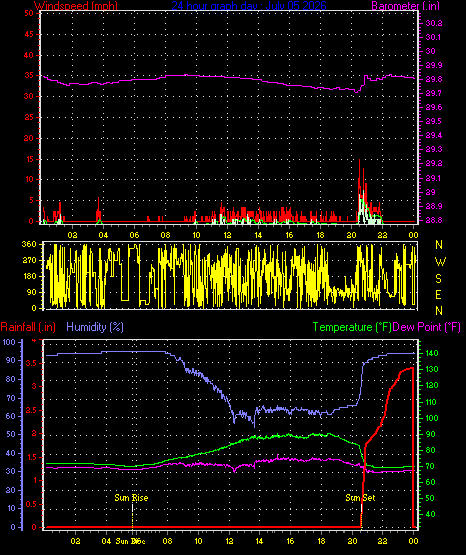Click the "Barometer (.in)" axis title

click(405, 5)
